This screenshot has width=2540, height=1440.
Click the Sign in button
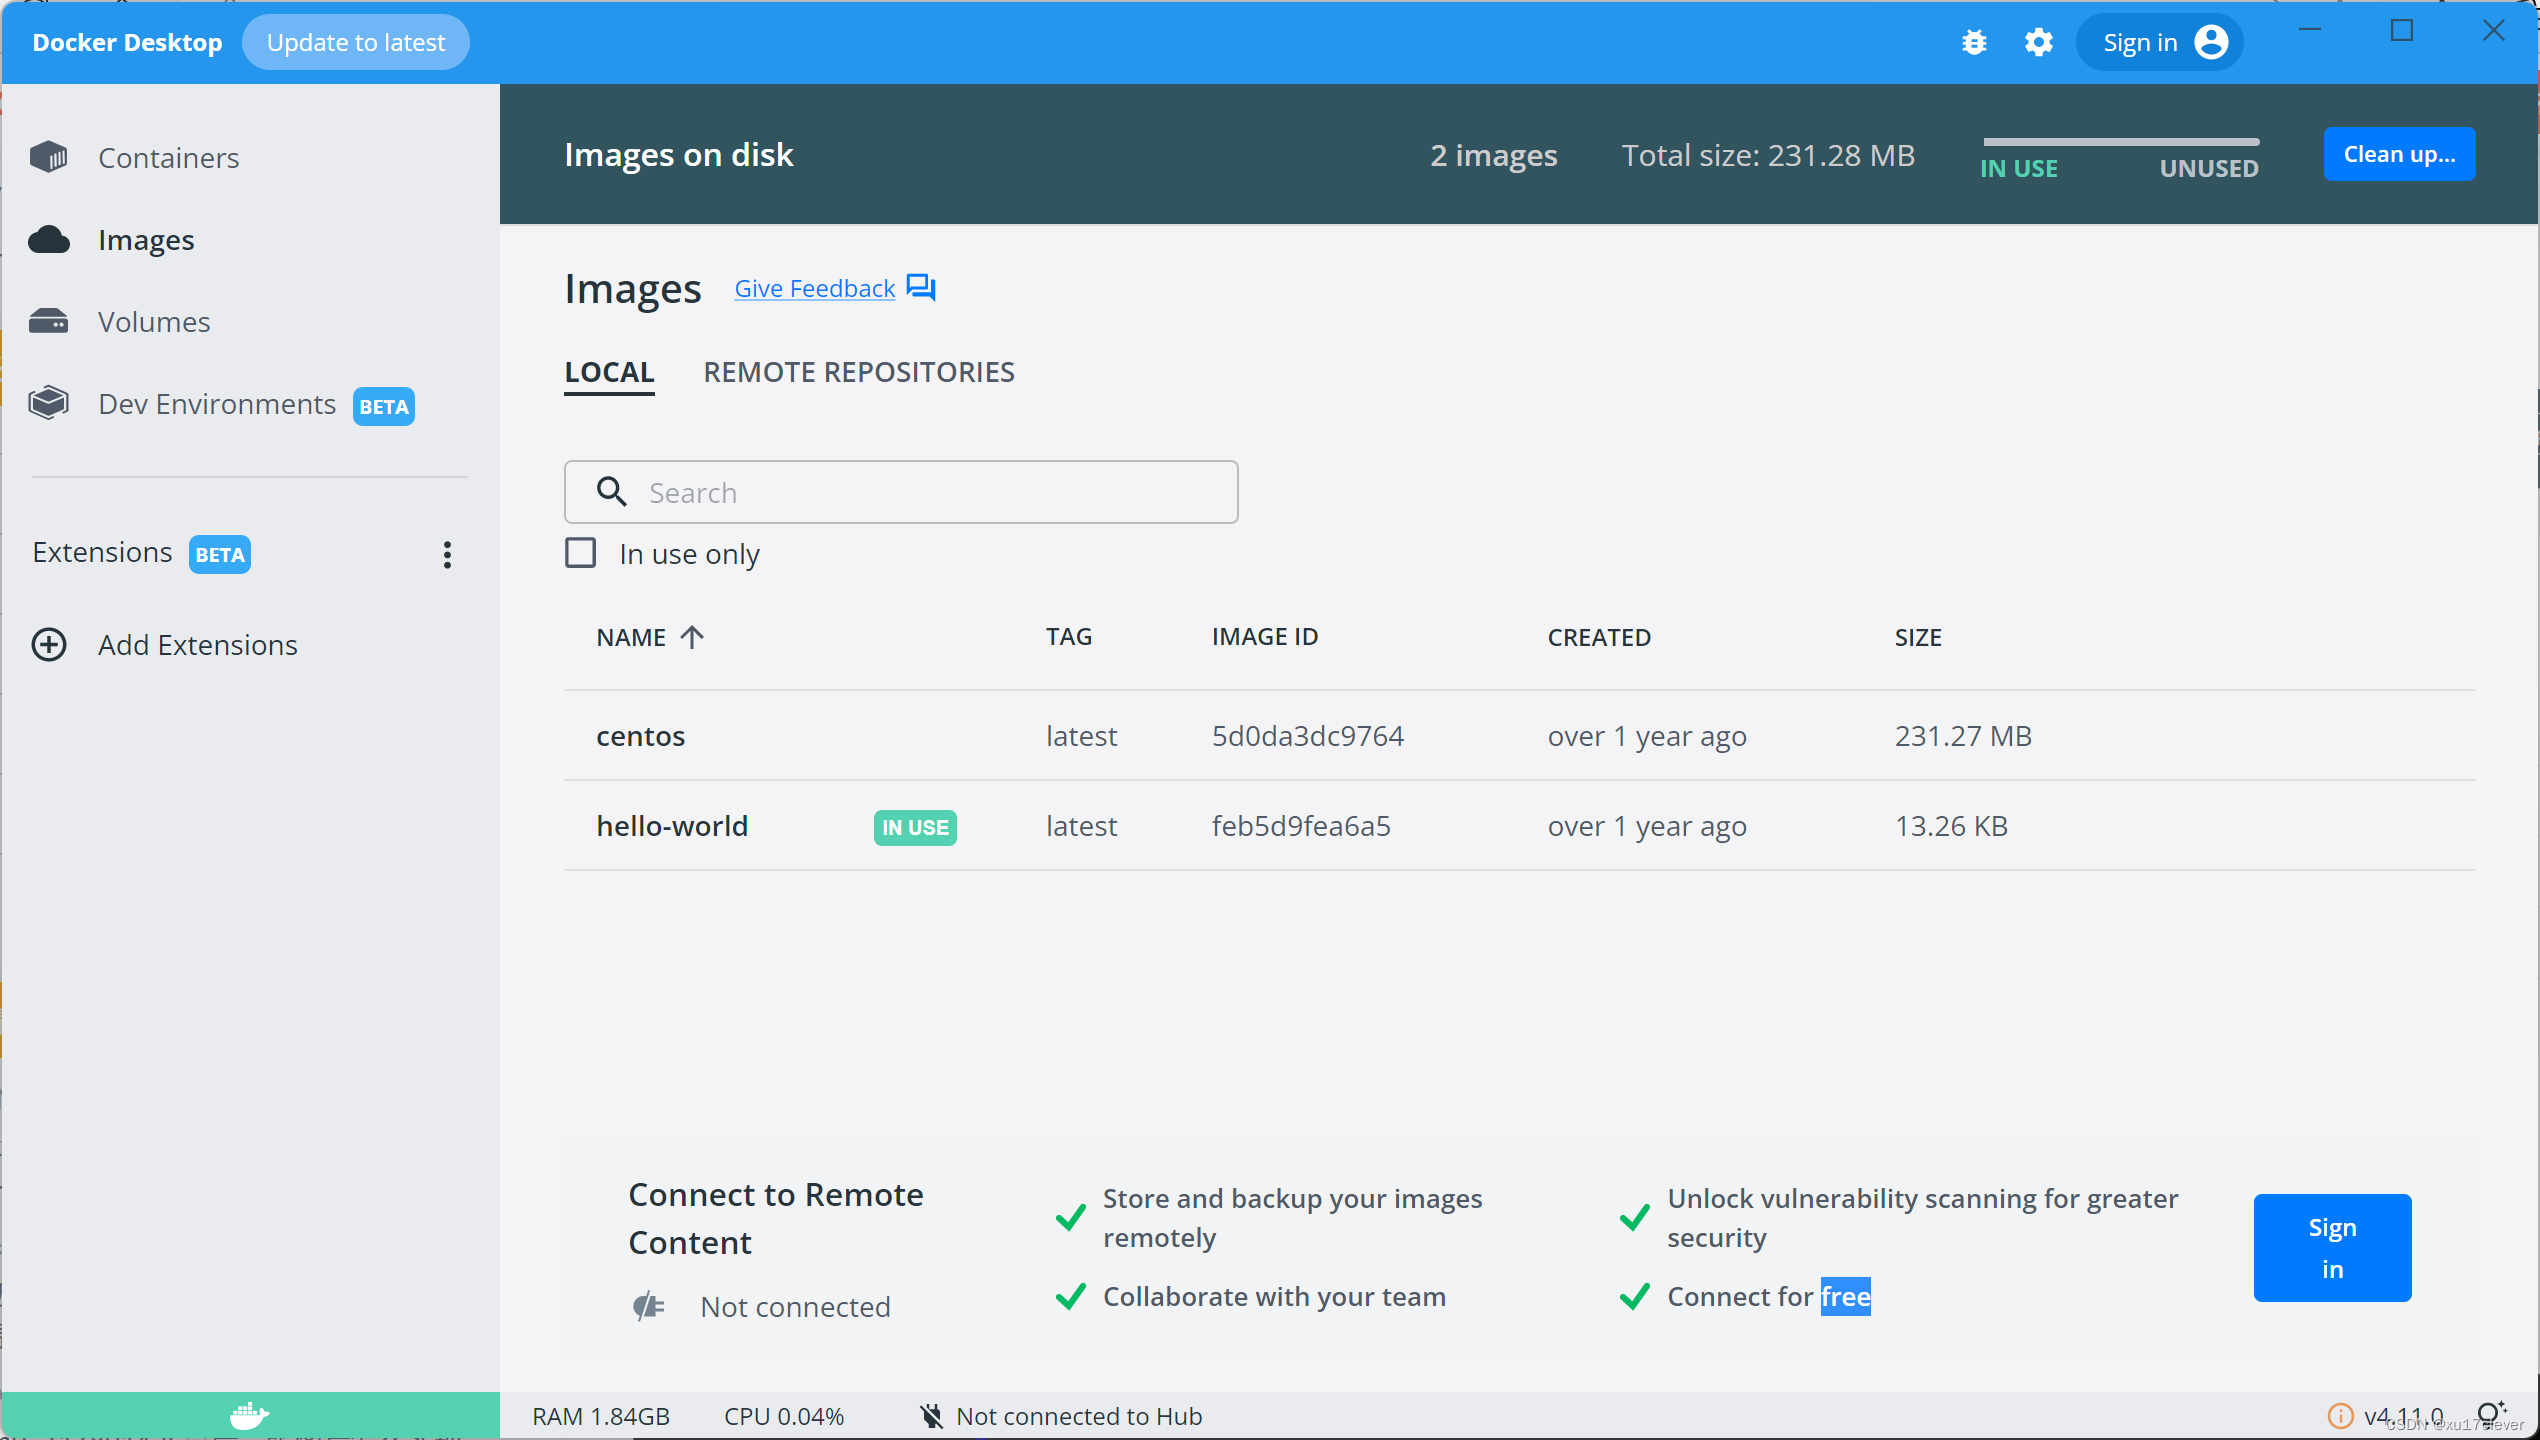pyautogui.click(x=2332, y=1246)
